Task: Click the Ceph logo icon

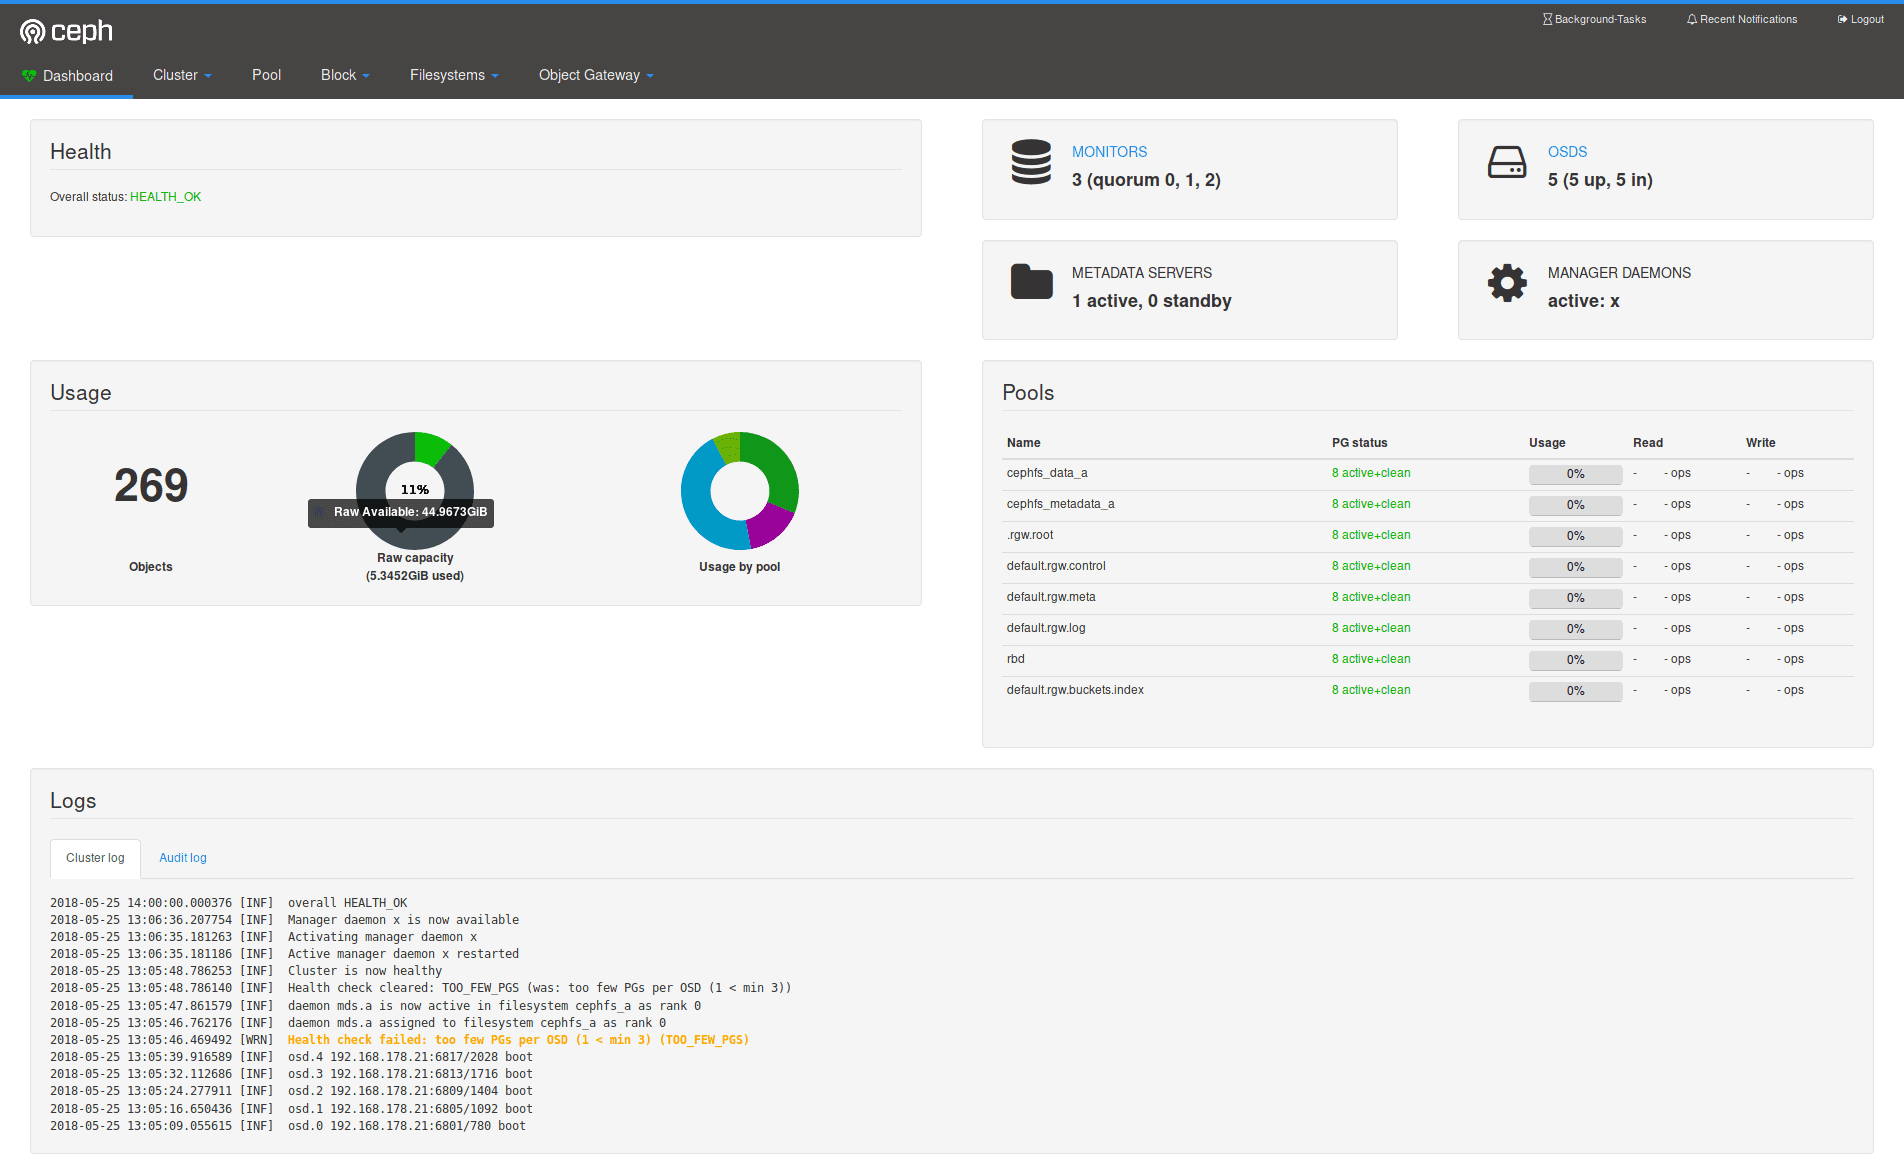Action: coord(33,32)
